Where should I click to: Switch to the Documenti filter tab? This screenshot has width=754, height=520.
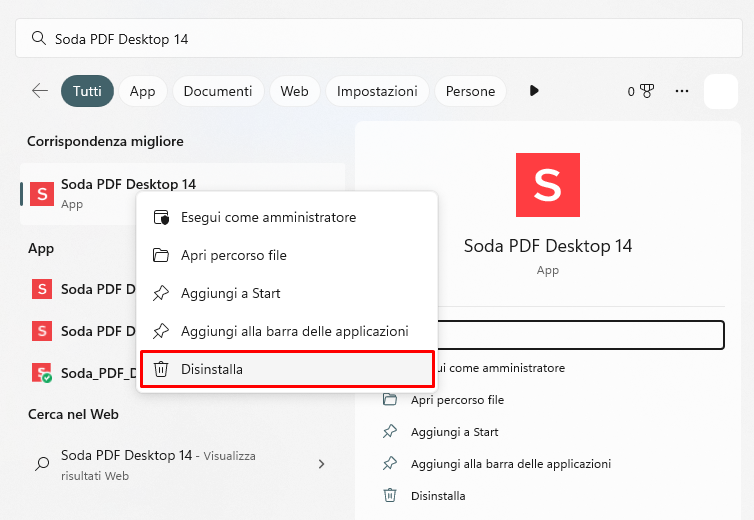218,91
